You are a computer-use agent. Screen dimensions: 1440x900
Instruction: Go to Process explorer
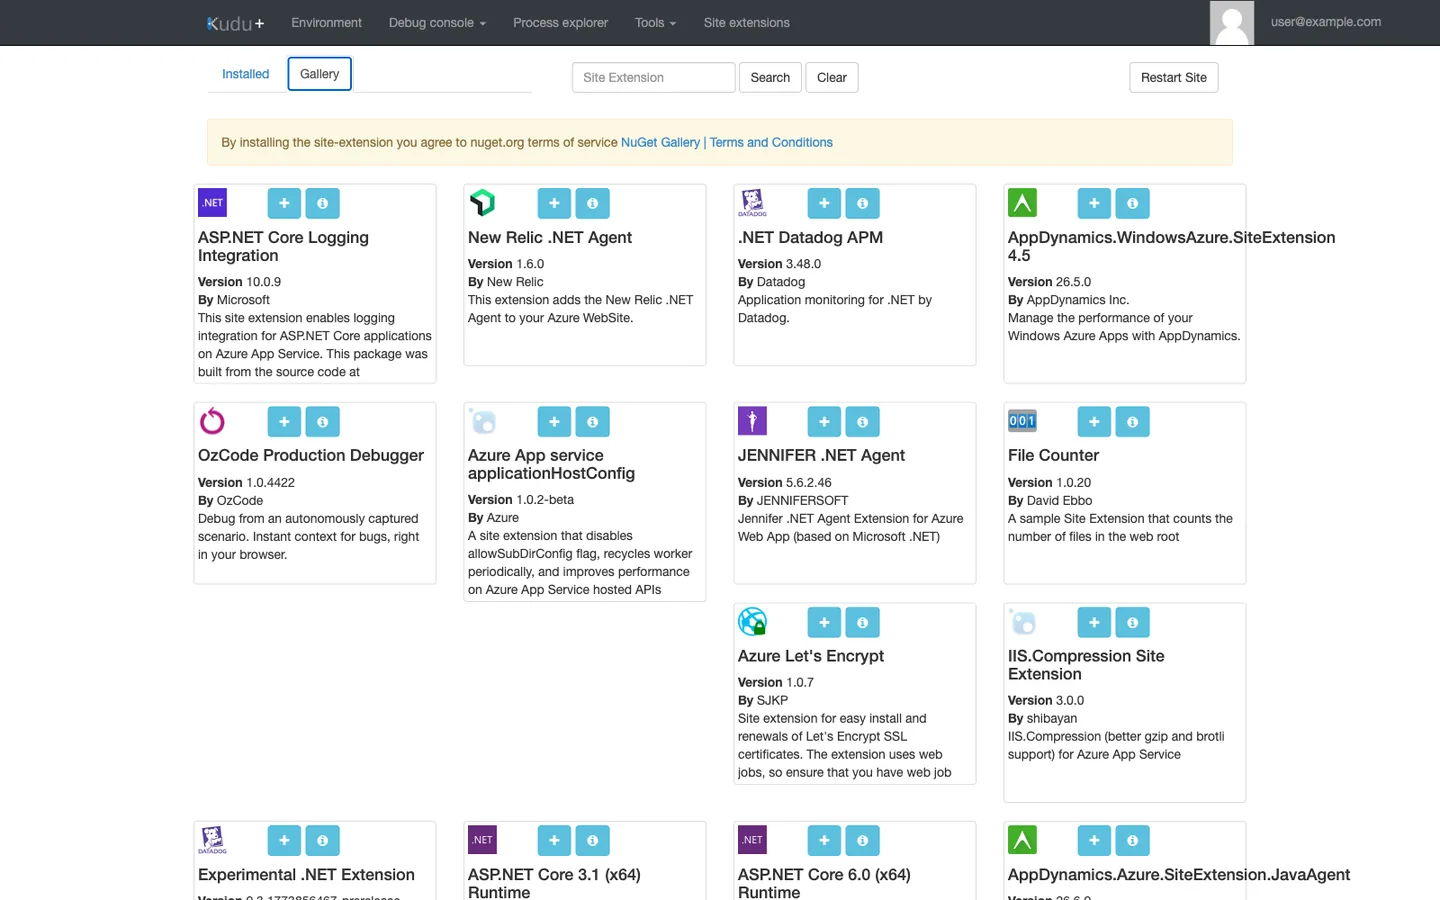(x=560, y=22)
